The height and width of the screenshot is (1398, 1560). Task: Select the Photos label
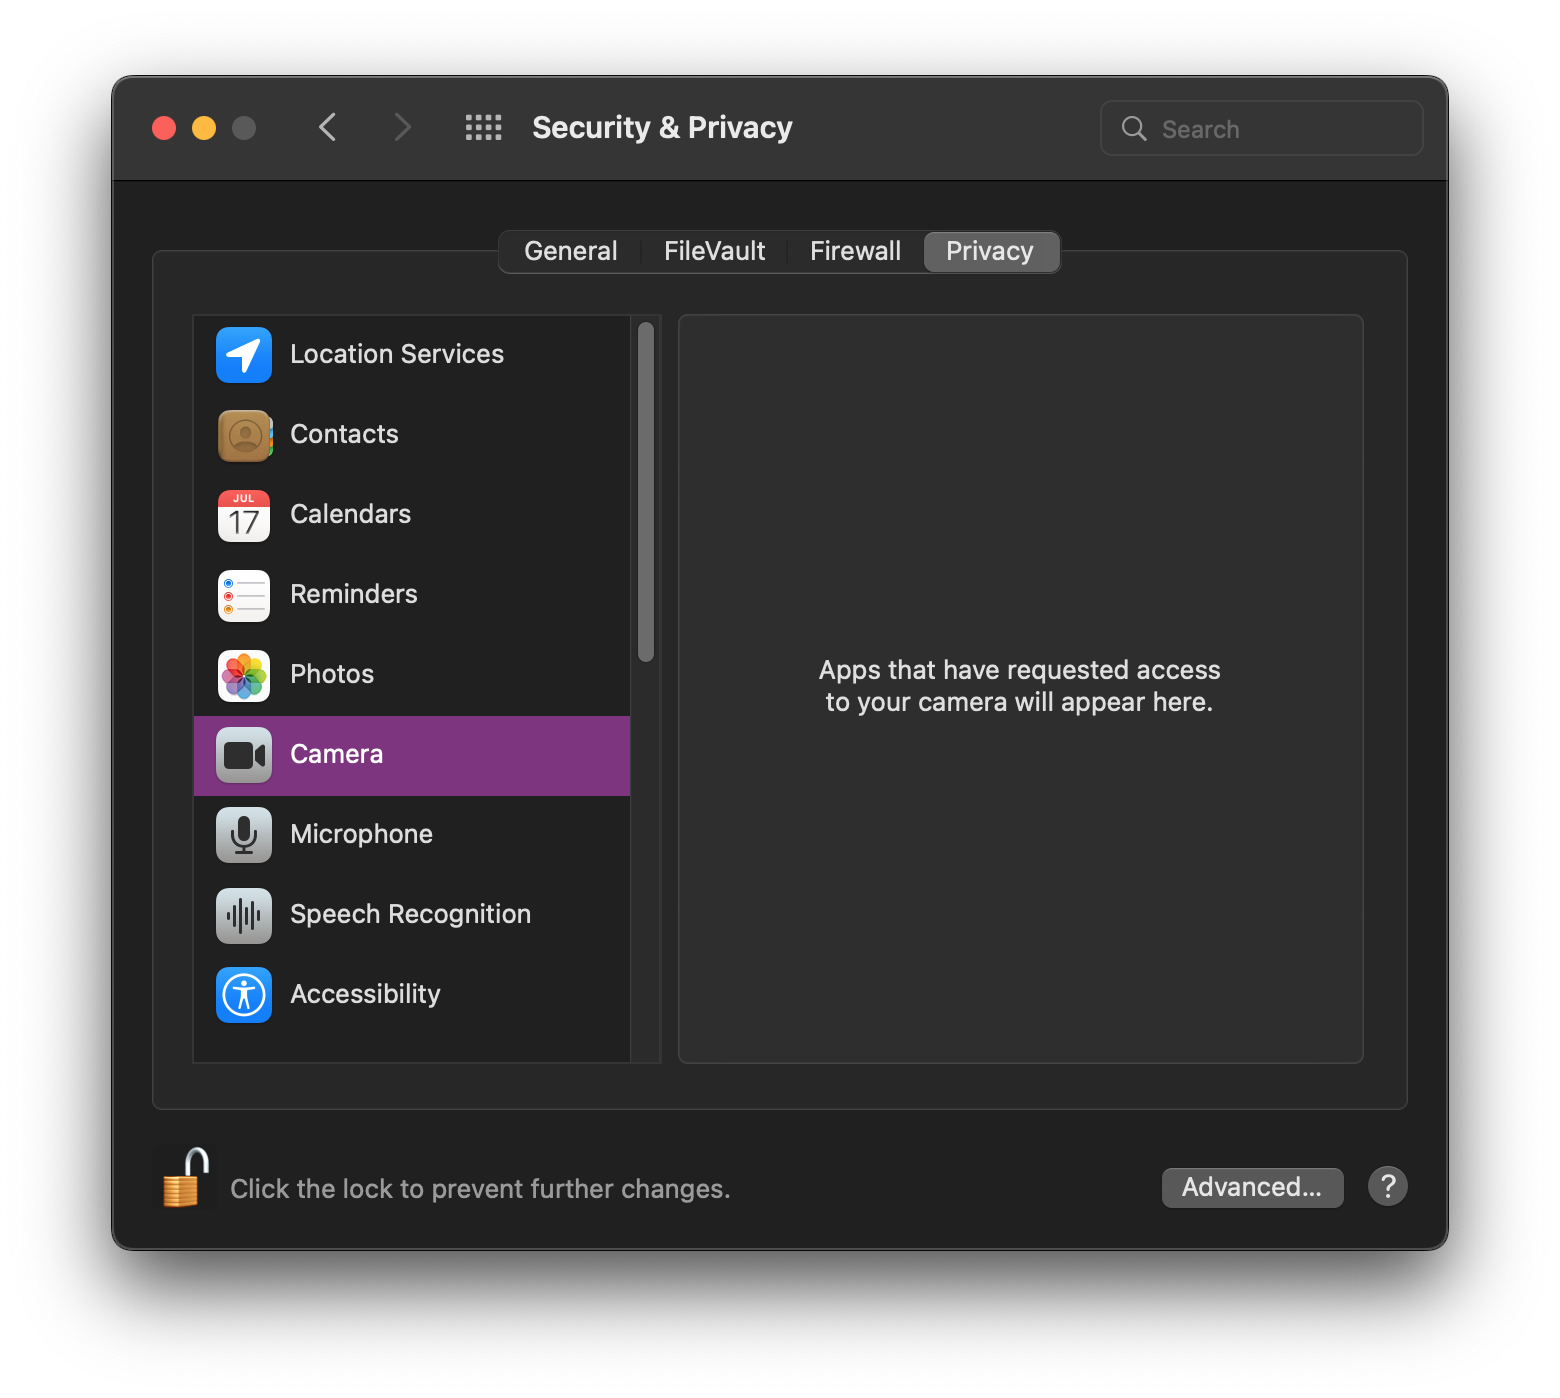[x=332, y=674]
